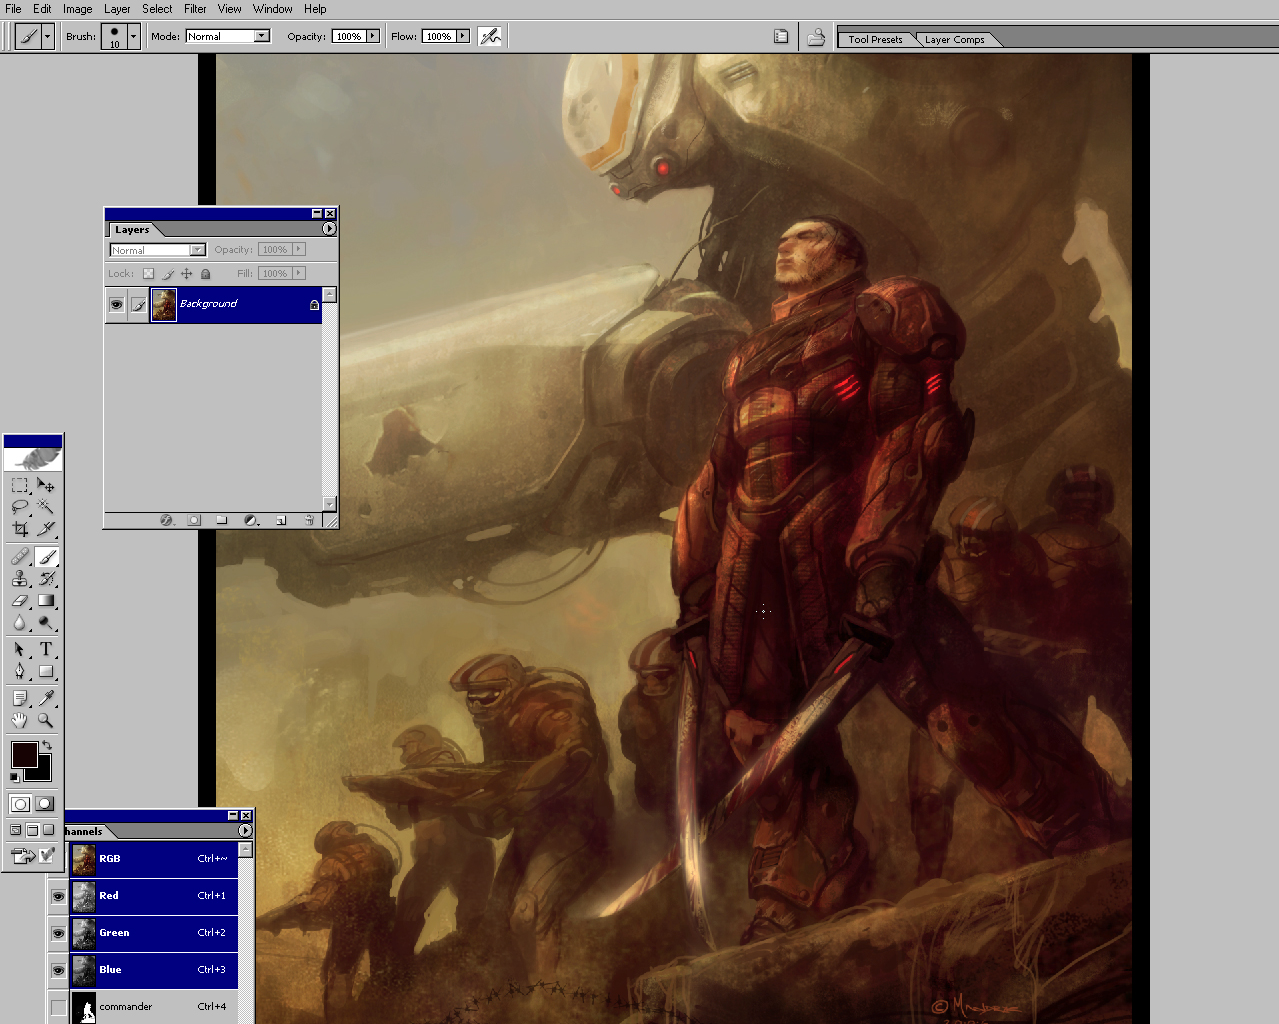1279x1024 pixels.
Task: Delete the layer with the trash icon
Action: pyautogui.click(x=309, y=520)
